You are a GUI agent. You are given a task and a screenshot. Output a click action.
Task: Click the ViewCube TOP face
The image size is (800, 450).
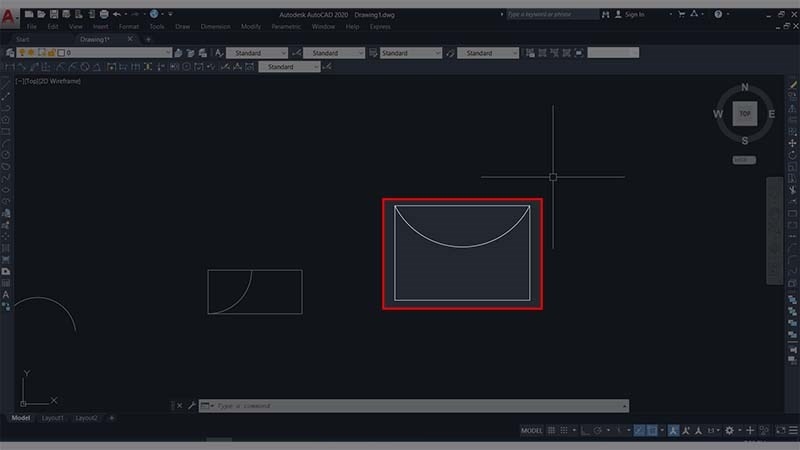(744, 114)
